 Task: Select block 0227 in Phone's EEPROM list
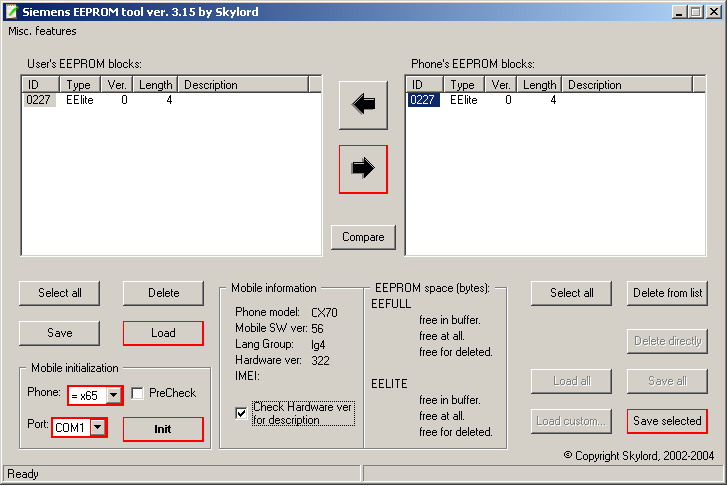423,100
